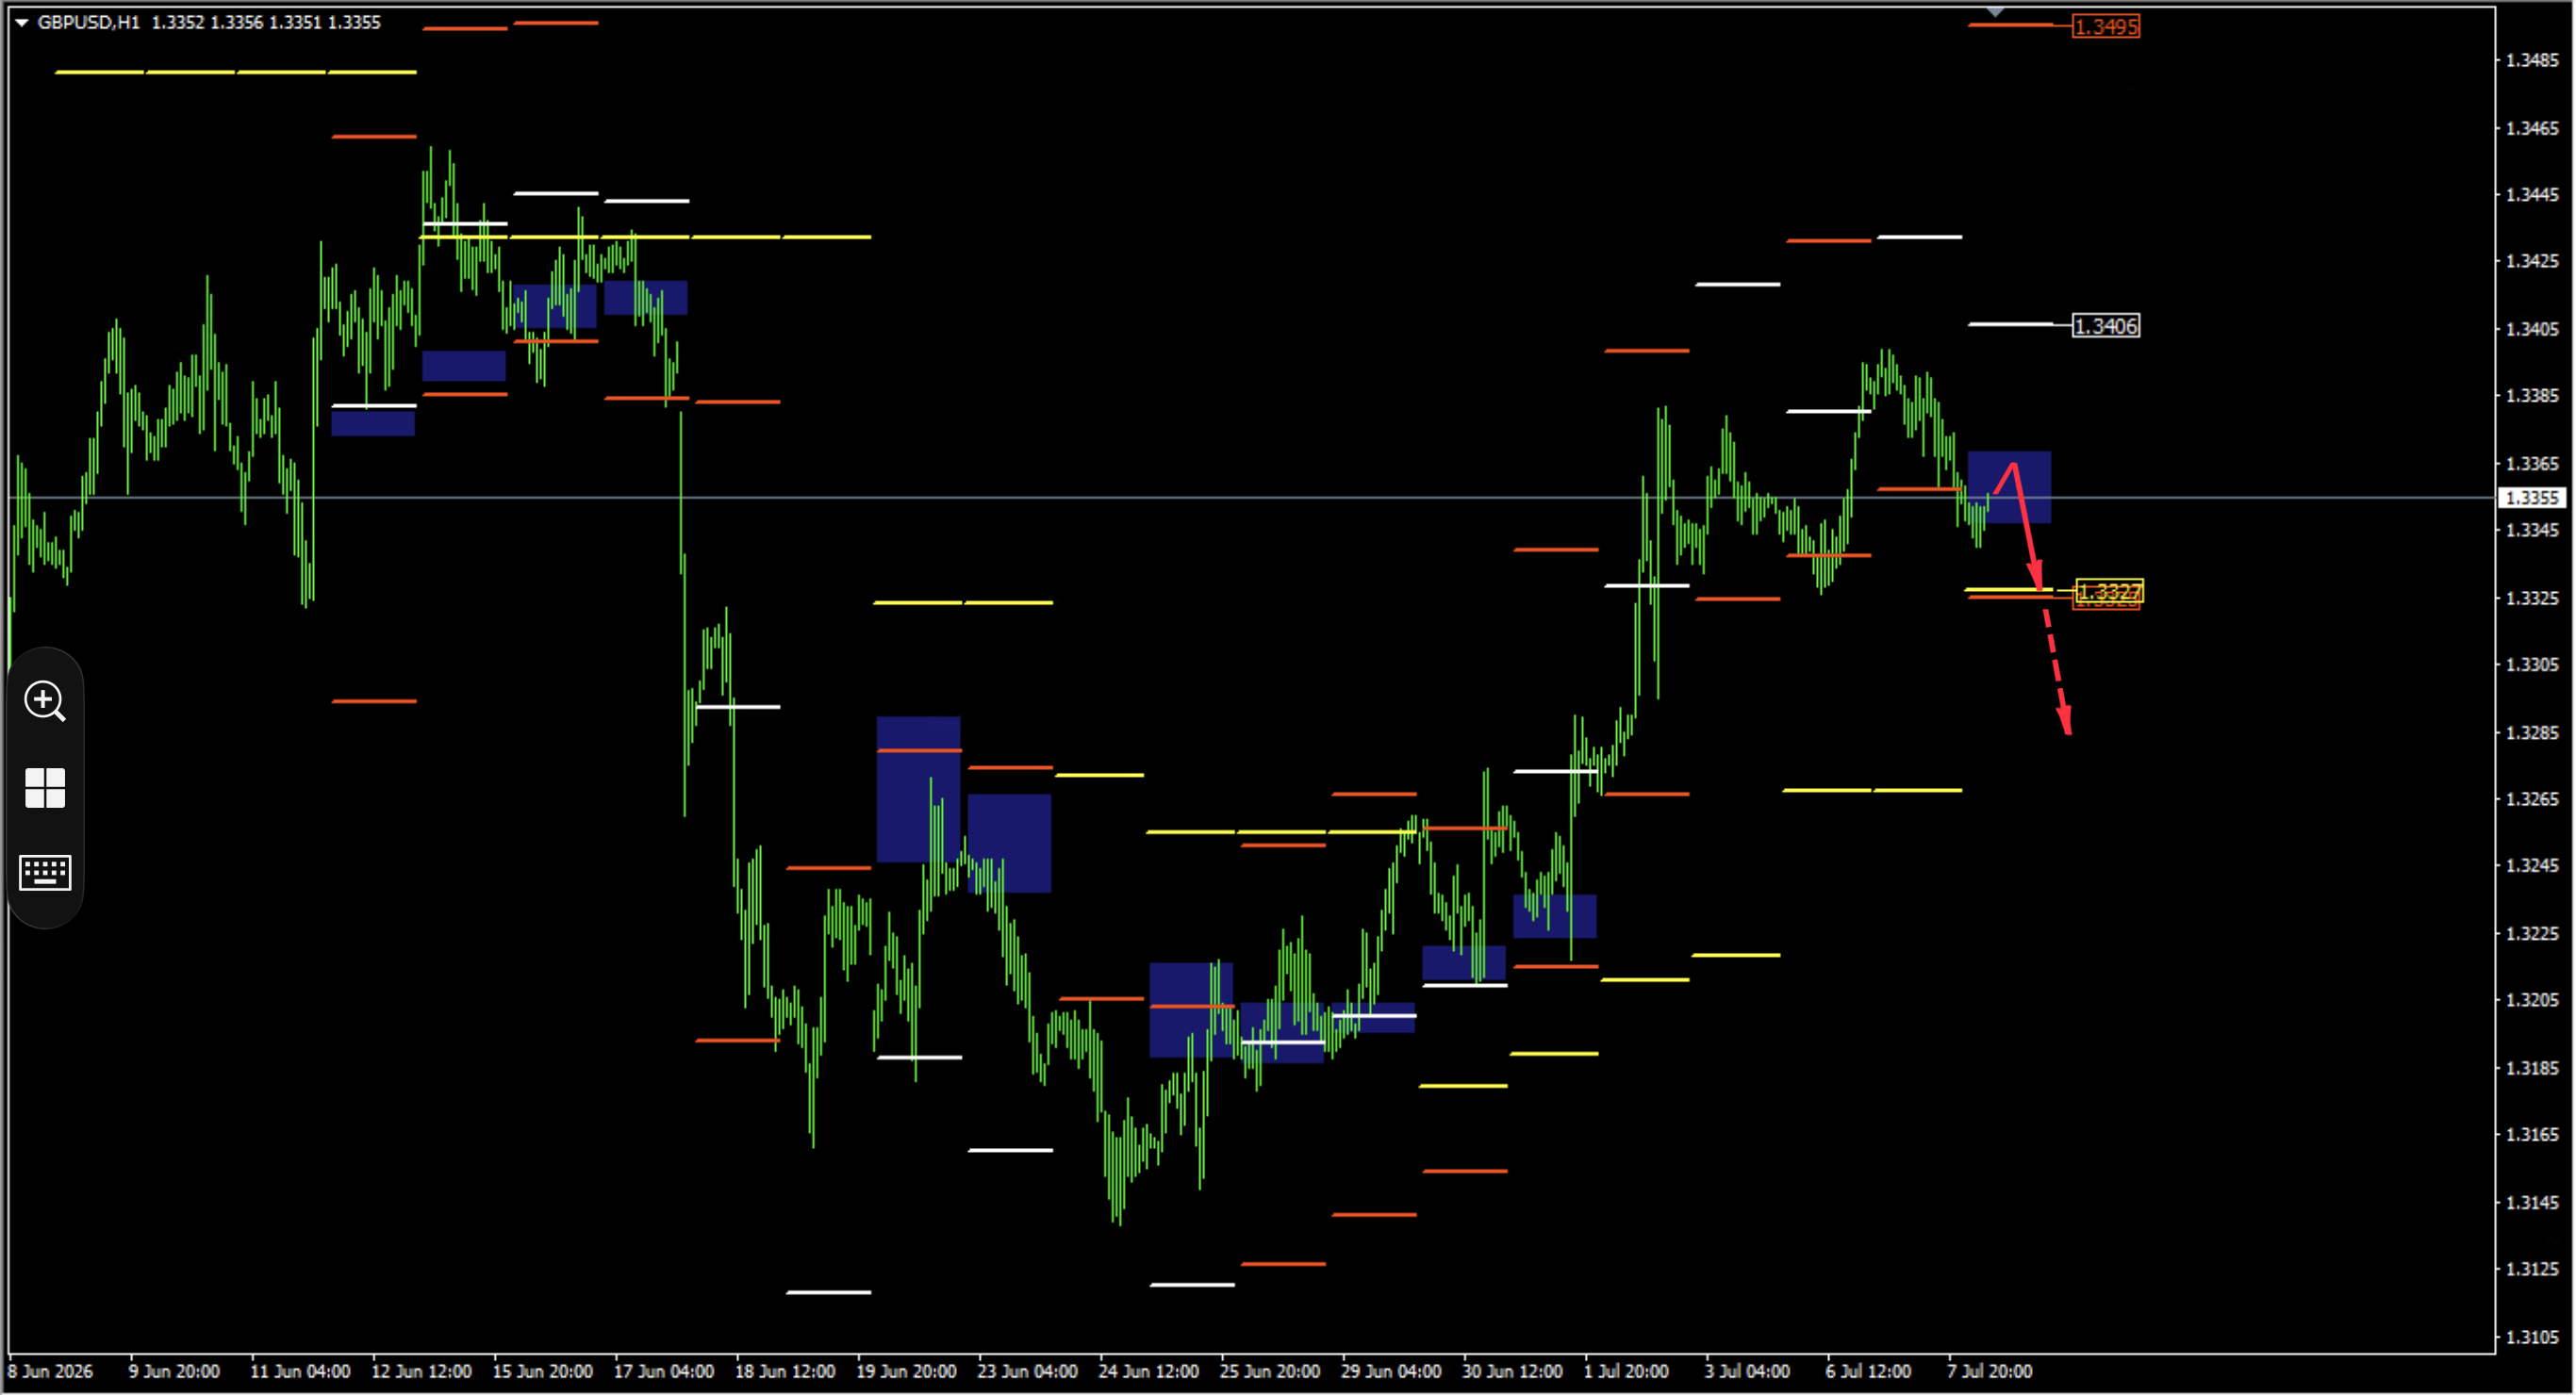
Task: Click the 1 Jul 20:00 time label
Action: 1626,1371
